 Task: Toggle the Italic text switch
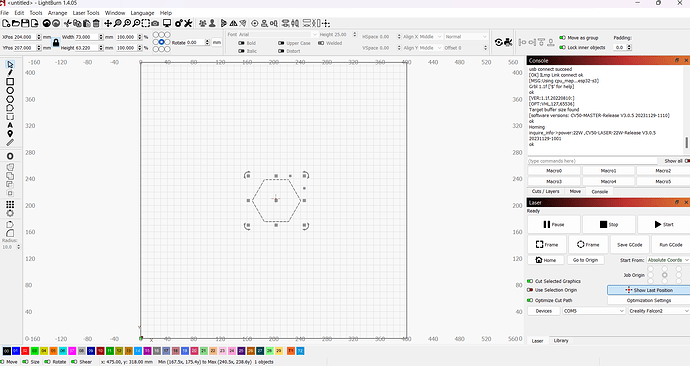click(241, 51)
